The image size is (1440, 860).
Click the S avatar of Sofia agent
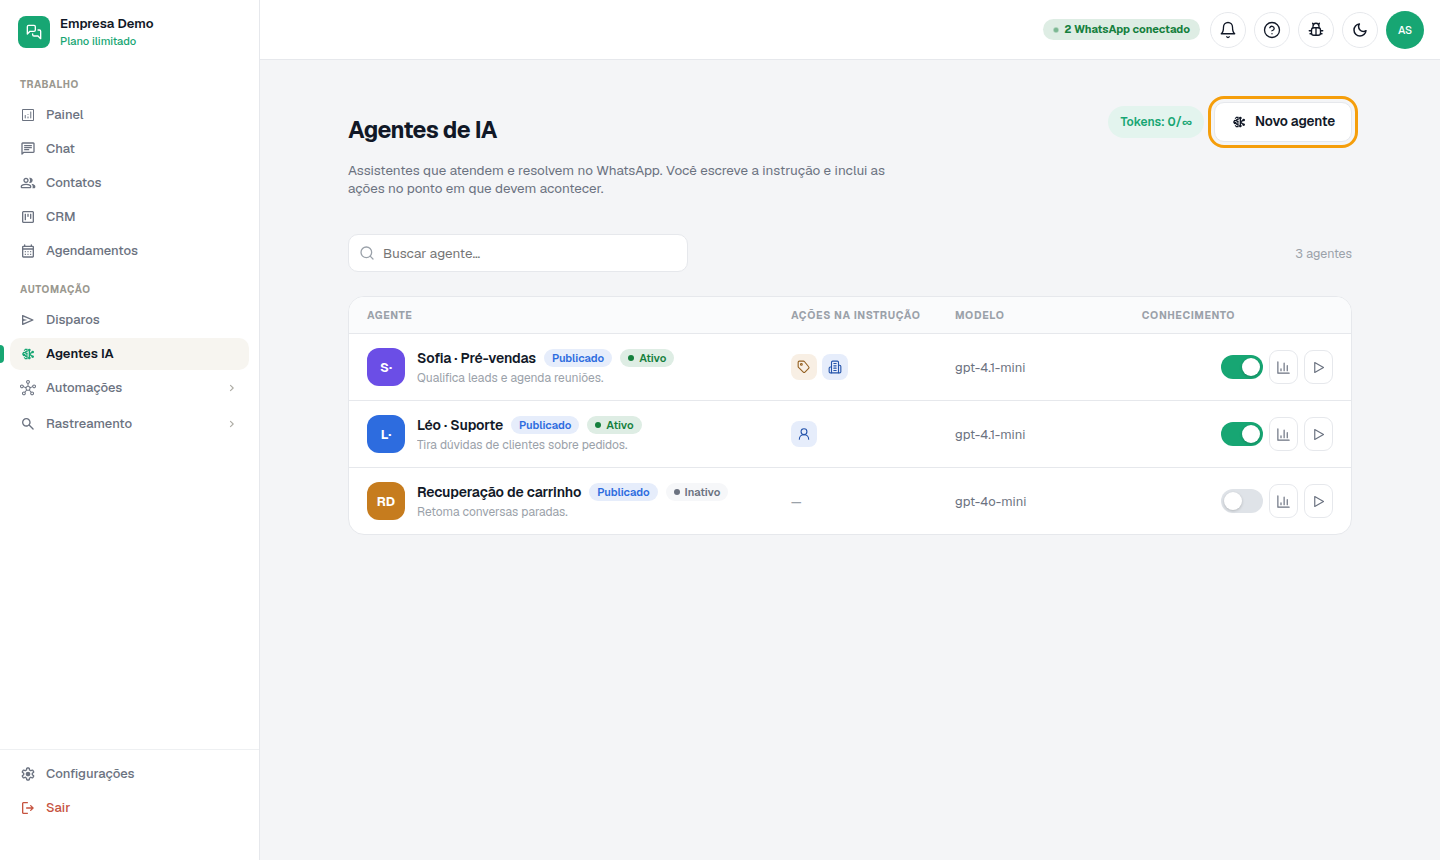coord(386,367)
